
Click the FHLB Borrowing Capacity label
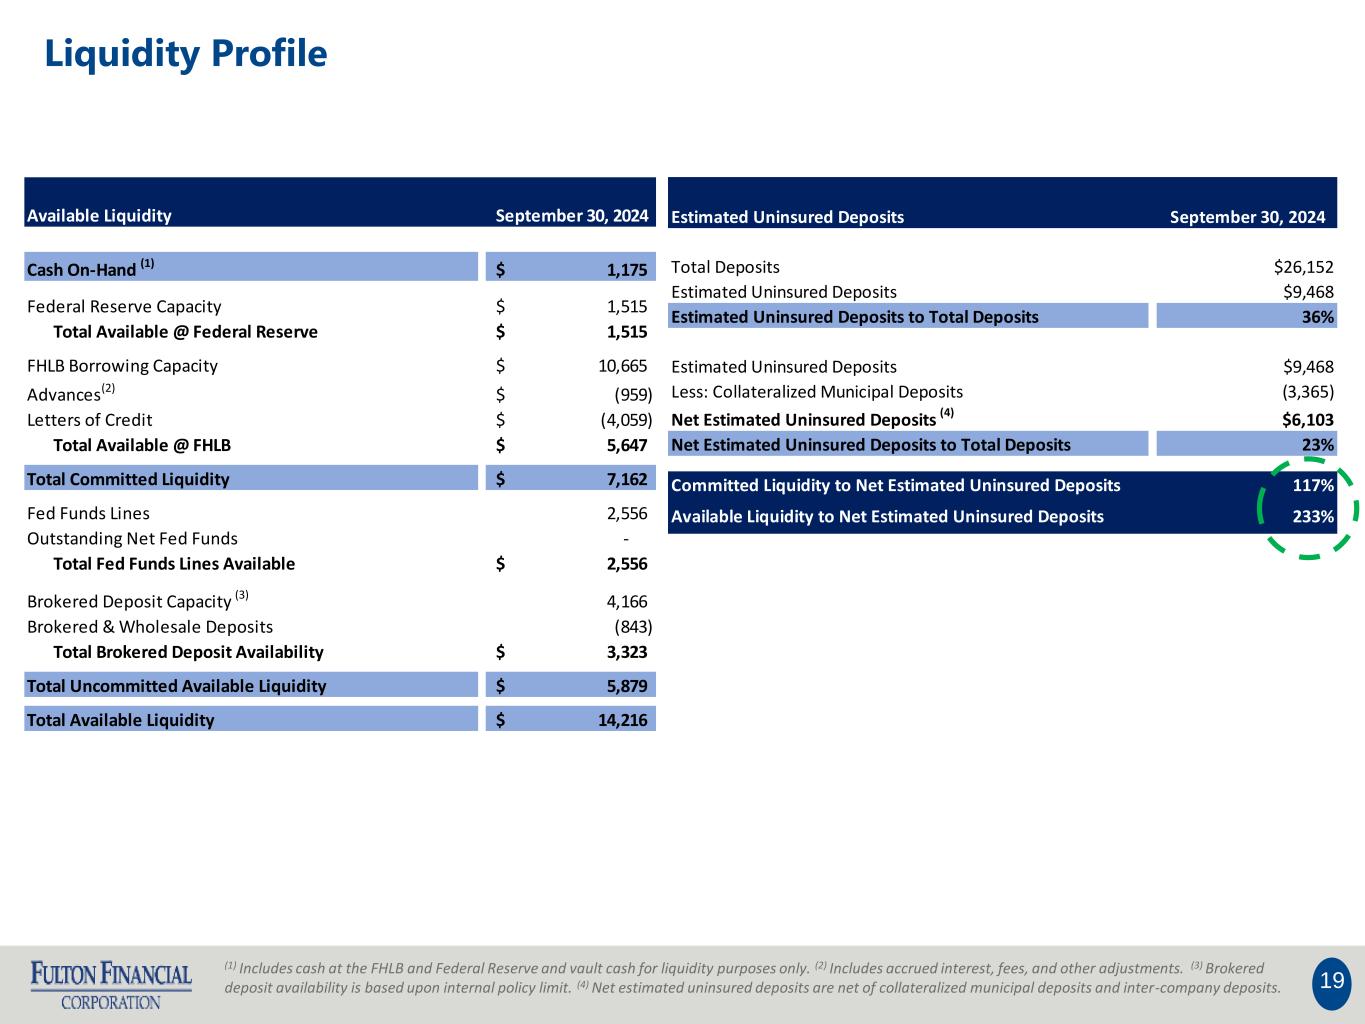point(122,366)
